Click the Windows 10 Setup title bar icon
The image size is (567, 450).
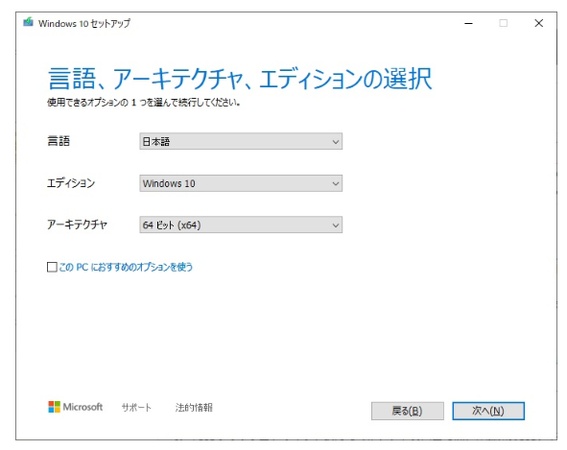coord(28,22)
